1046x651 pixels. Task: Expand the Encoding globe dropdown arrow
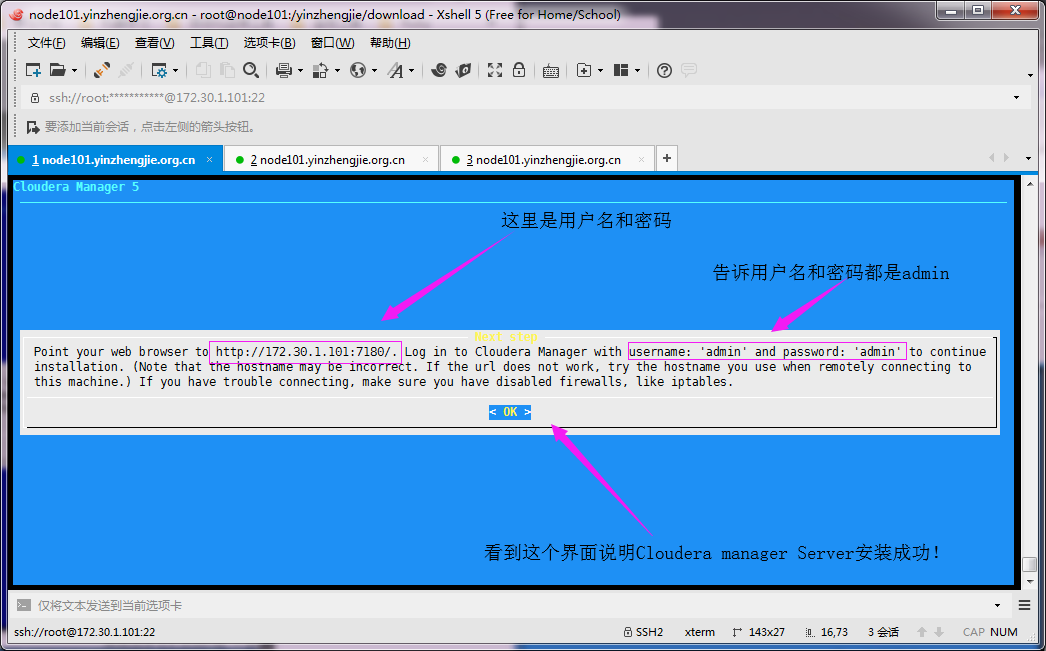(374, 71)
